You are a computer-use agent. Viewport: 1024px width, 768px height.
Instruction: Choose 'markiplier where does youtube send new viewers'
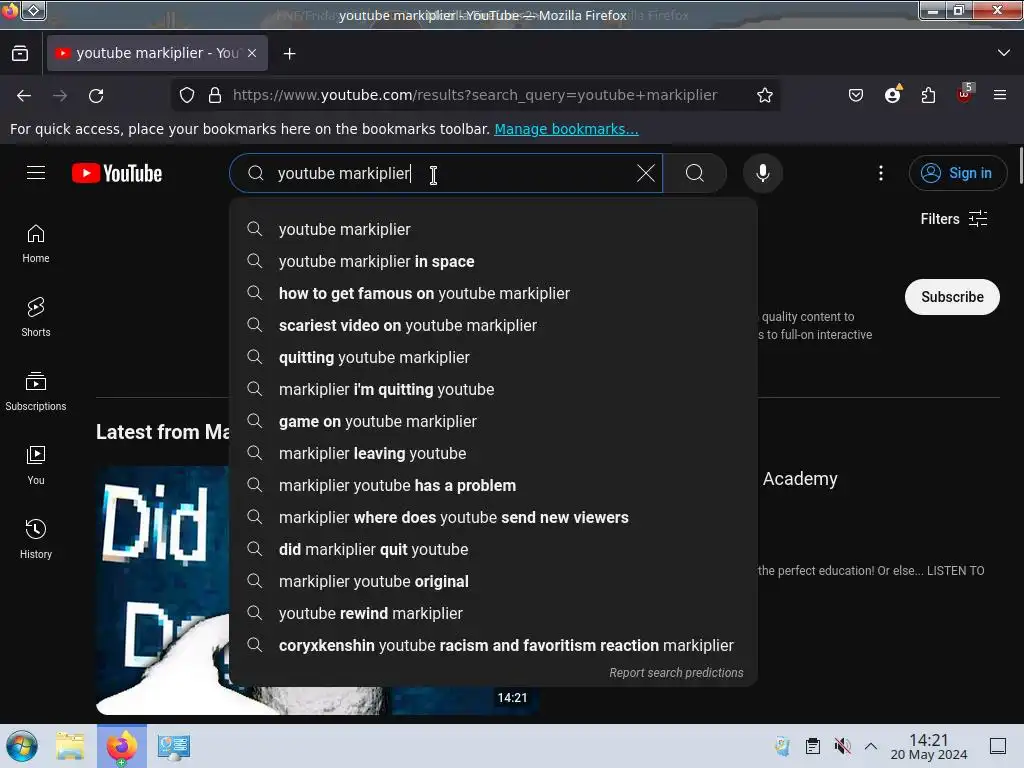click(493, 517)
